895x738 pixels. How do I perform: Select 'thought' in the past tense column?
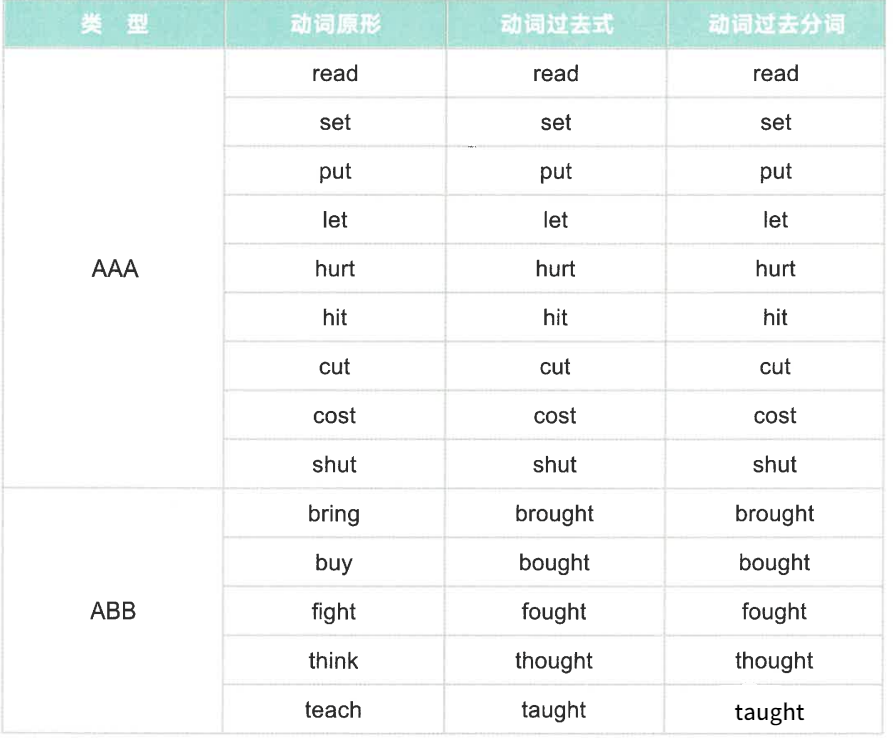click(554, 661)
